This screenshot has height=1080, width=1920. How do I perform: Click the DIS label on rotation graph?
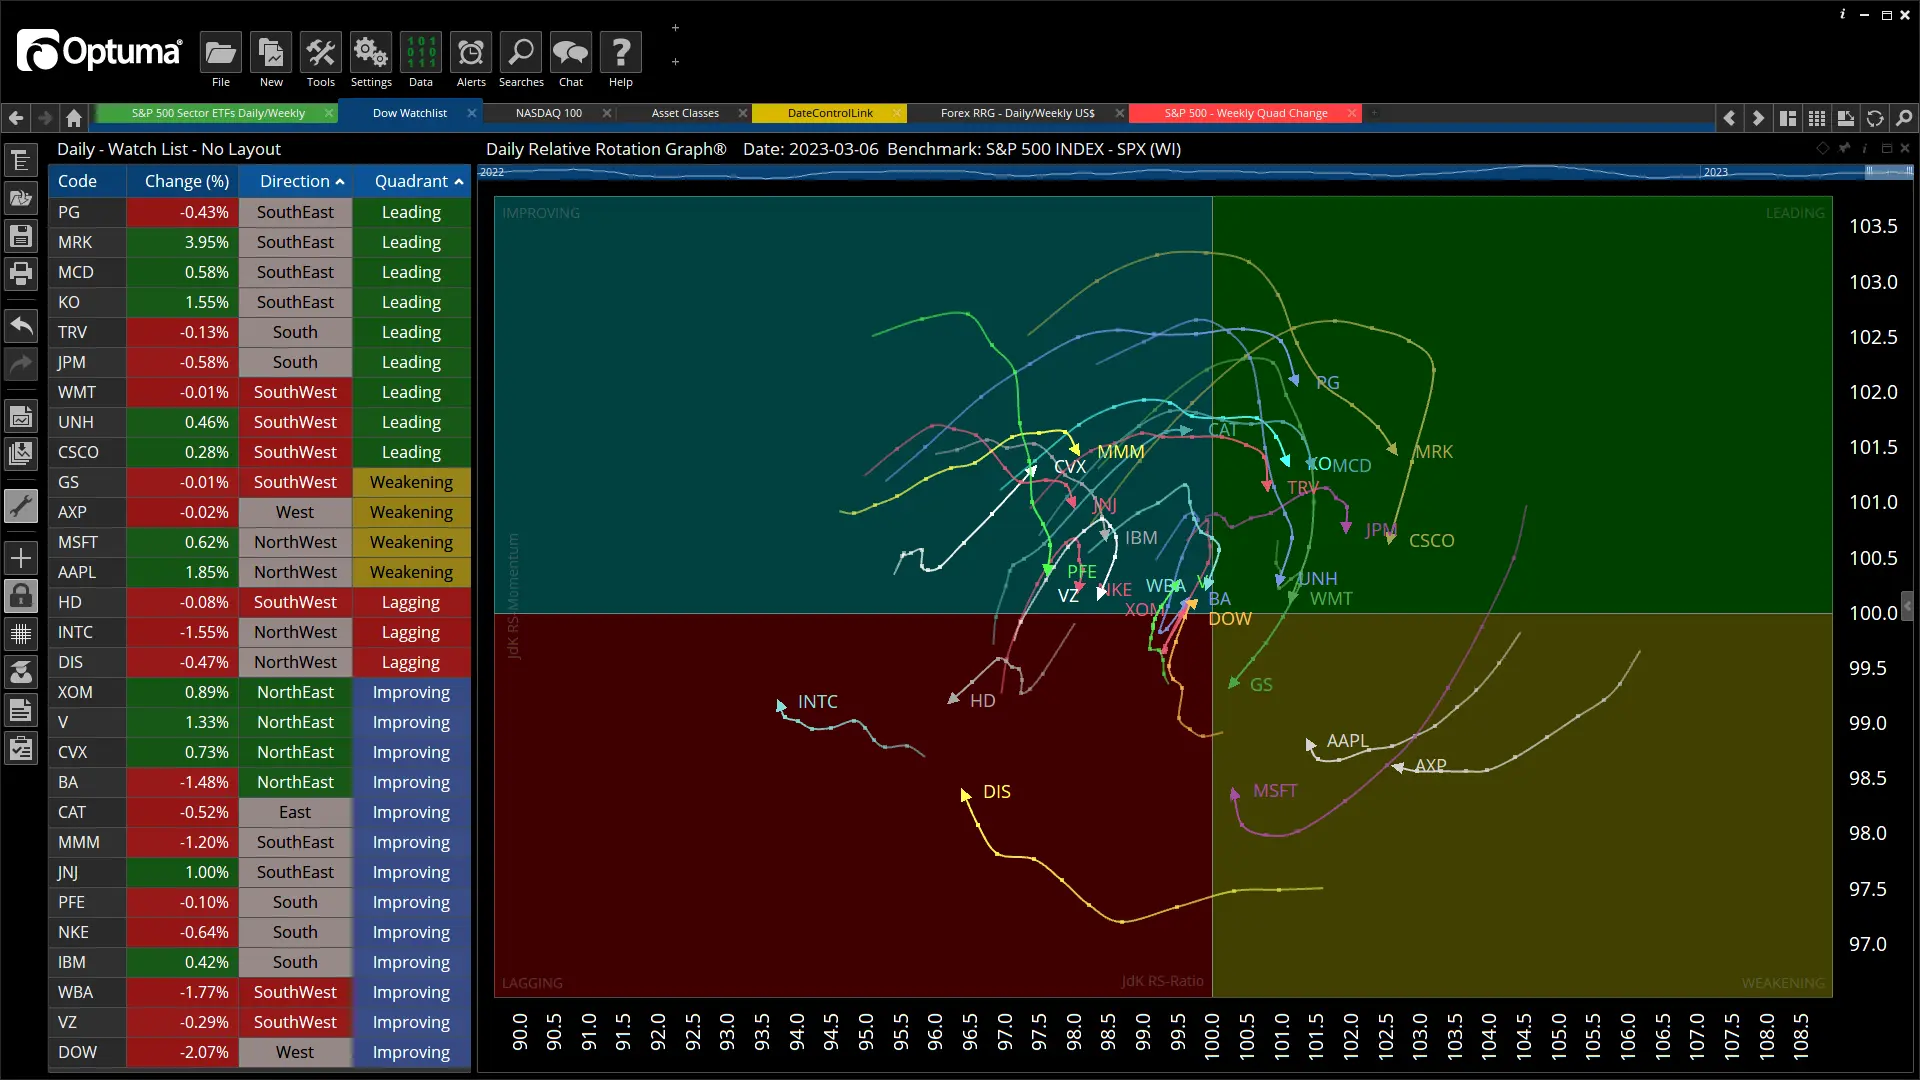pos(996,792)
